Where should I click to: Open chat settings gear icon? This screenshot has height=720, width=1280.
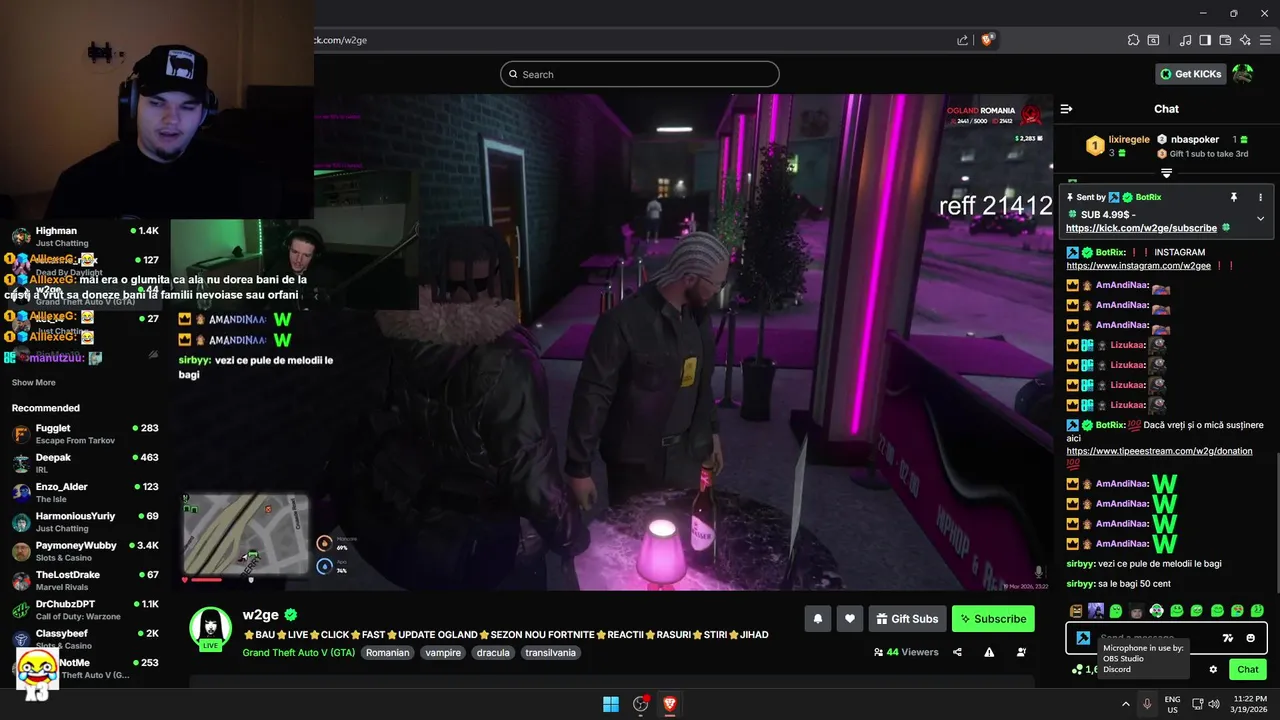click(1213, 669)
